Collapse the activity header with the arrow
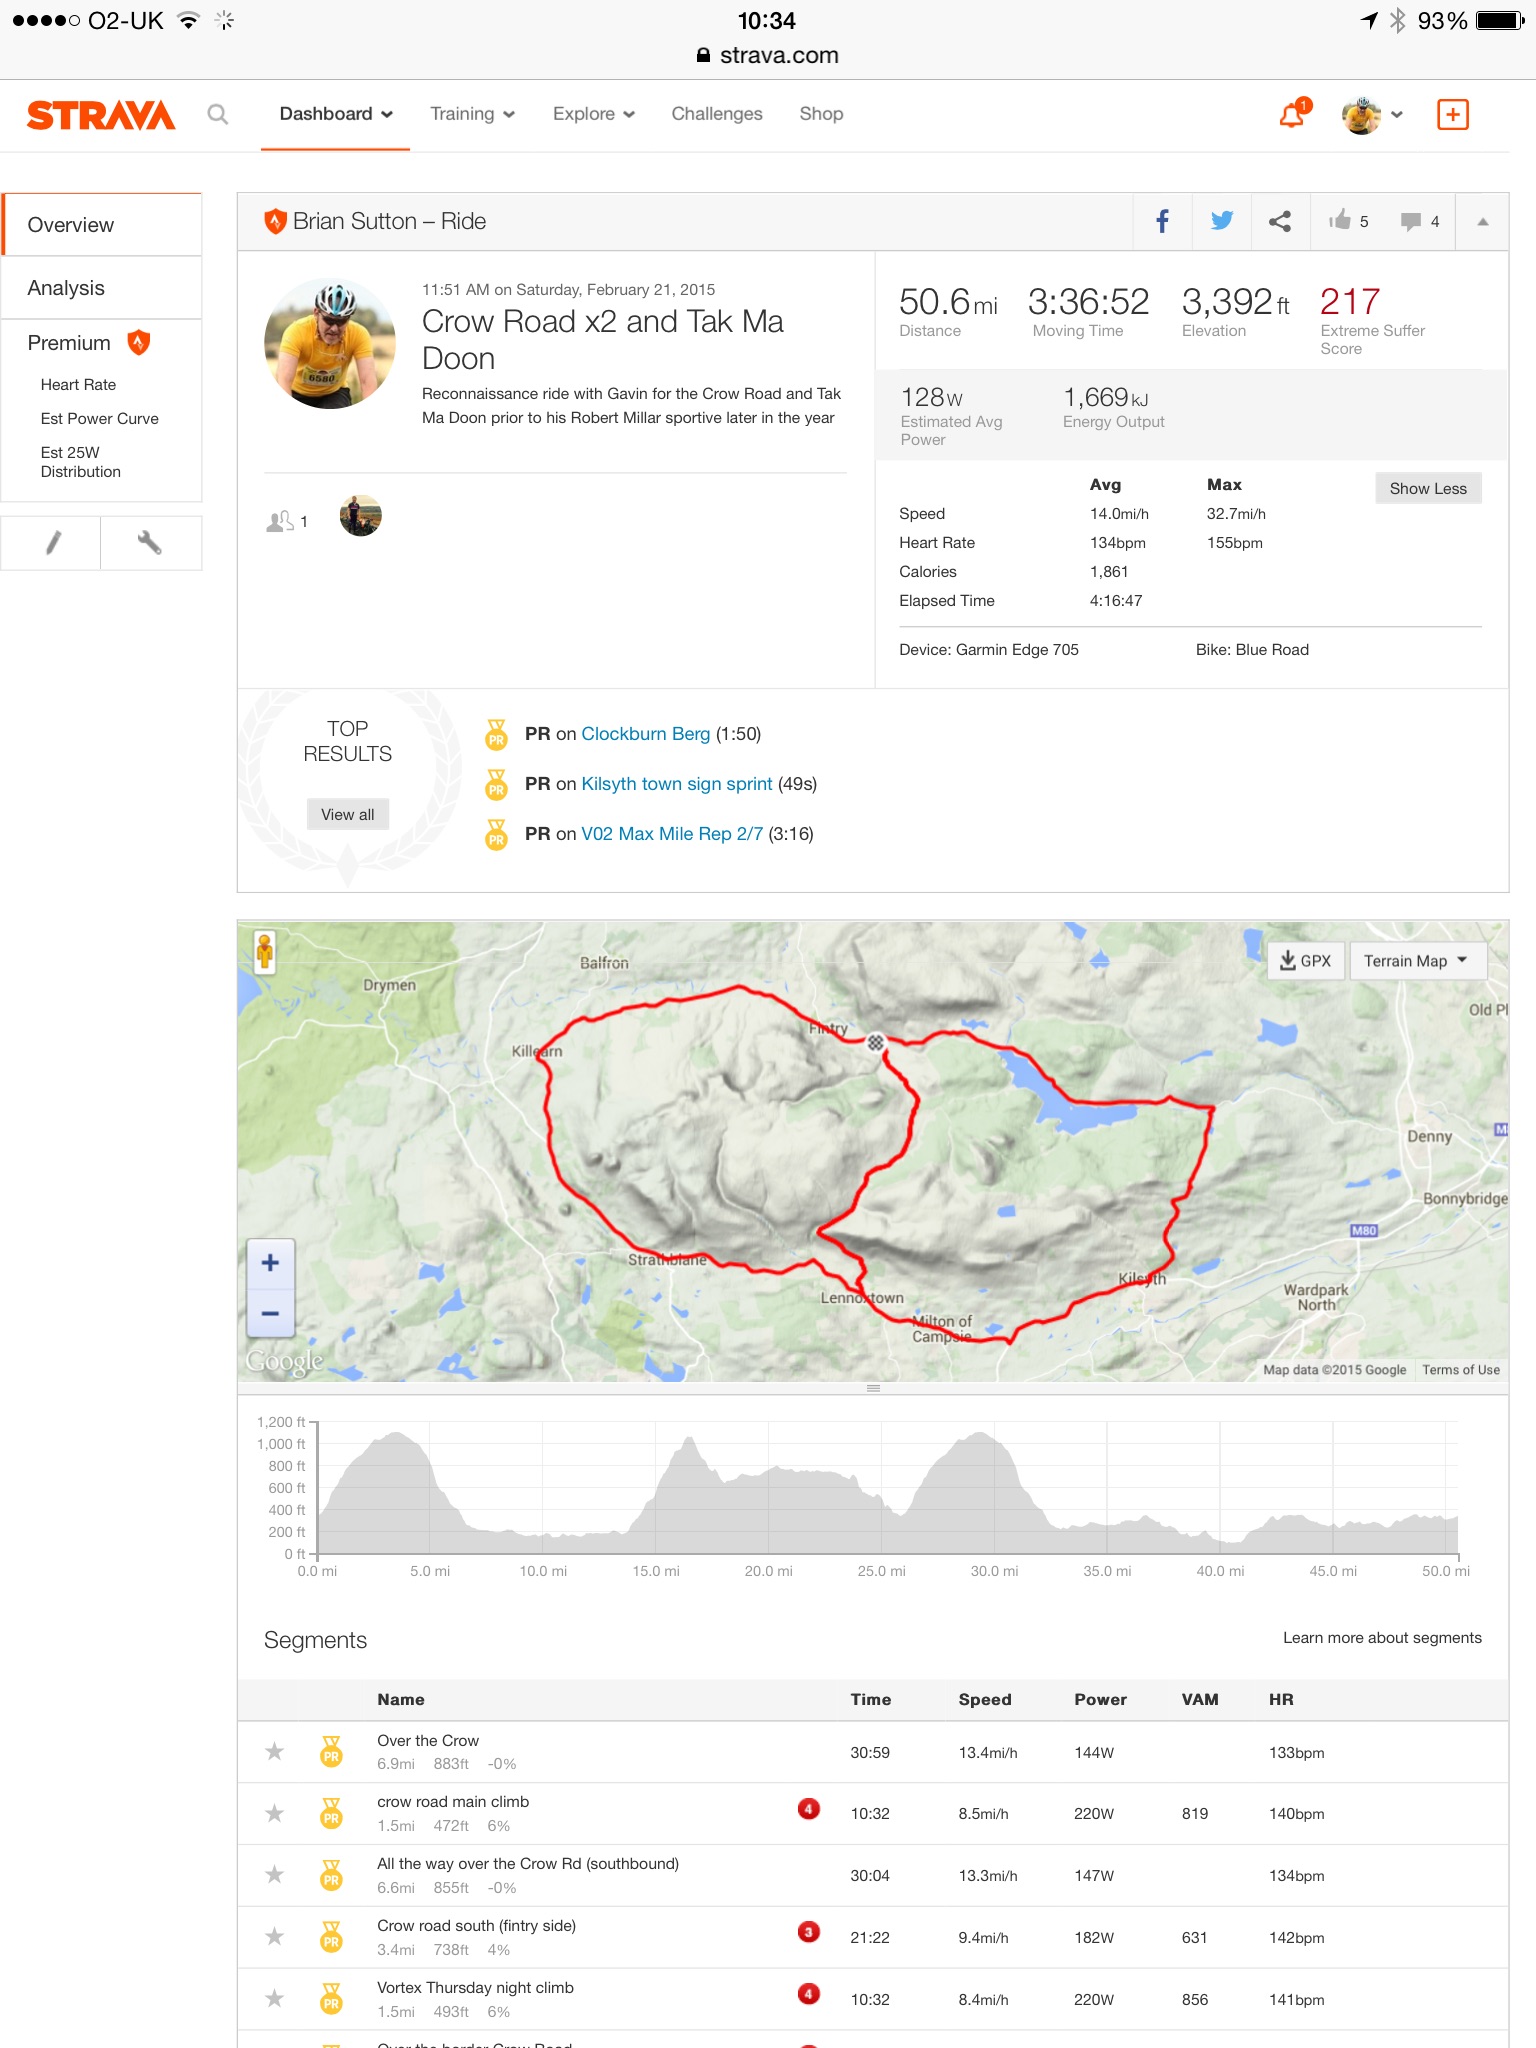 1482,221
